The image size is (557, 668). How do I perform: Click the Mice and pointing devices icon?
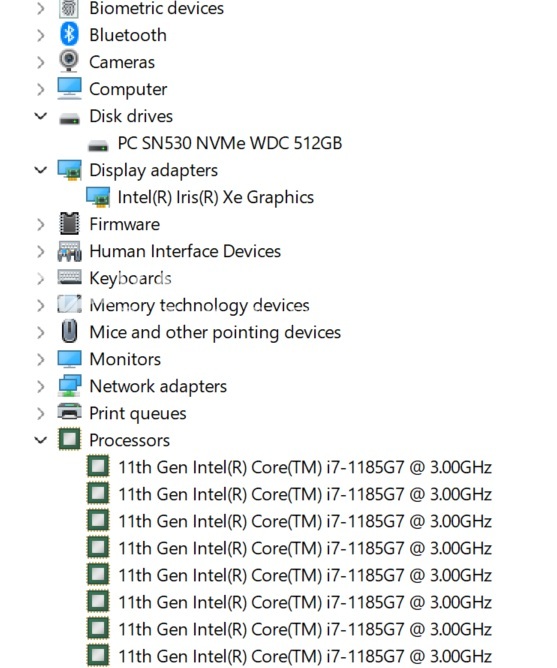click(x=69, y=331)
